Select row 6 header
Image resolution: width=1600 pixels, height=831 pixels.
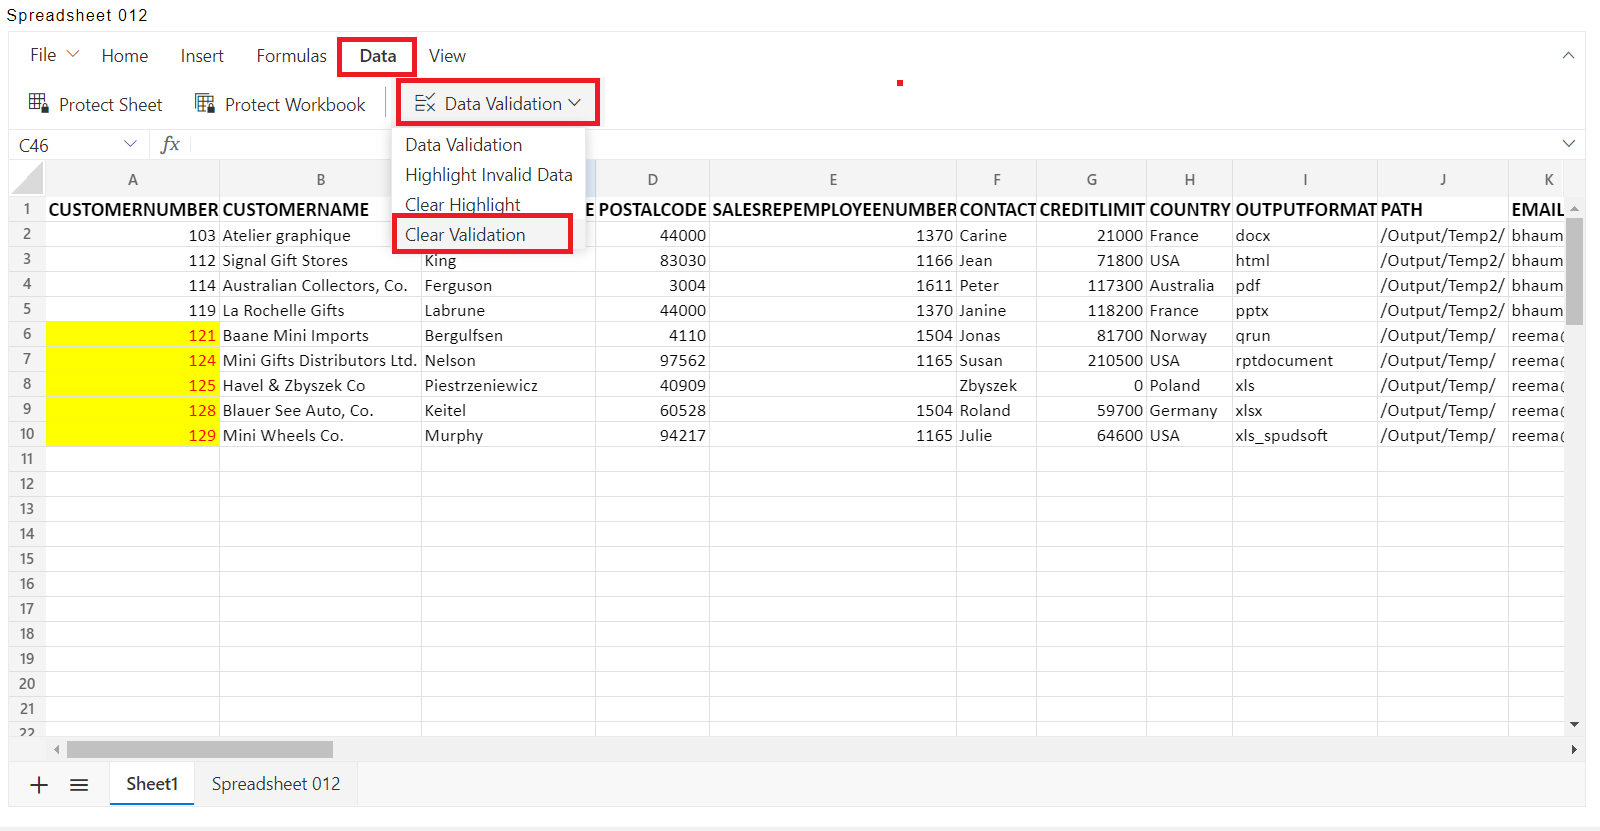tap(27, 334)
